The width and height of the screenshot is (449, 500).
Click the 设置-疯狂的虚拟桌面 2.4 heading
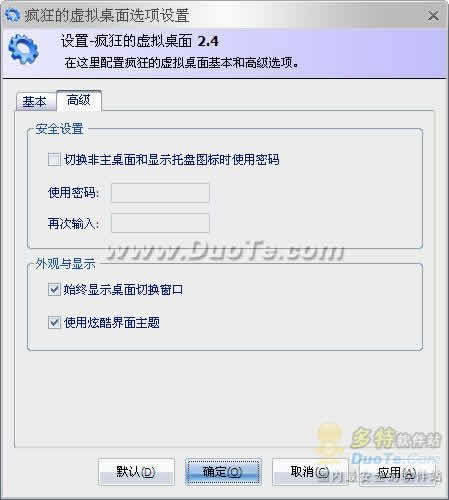(140, 41)
